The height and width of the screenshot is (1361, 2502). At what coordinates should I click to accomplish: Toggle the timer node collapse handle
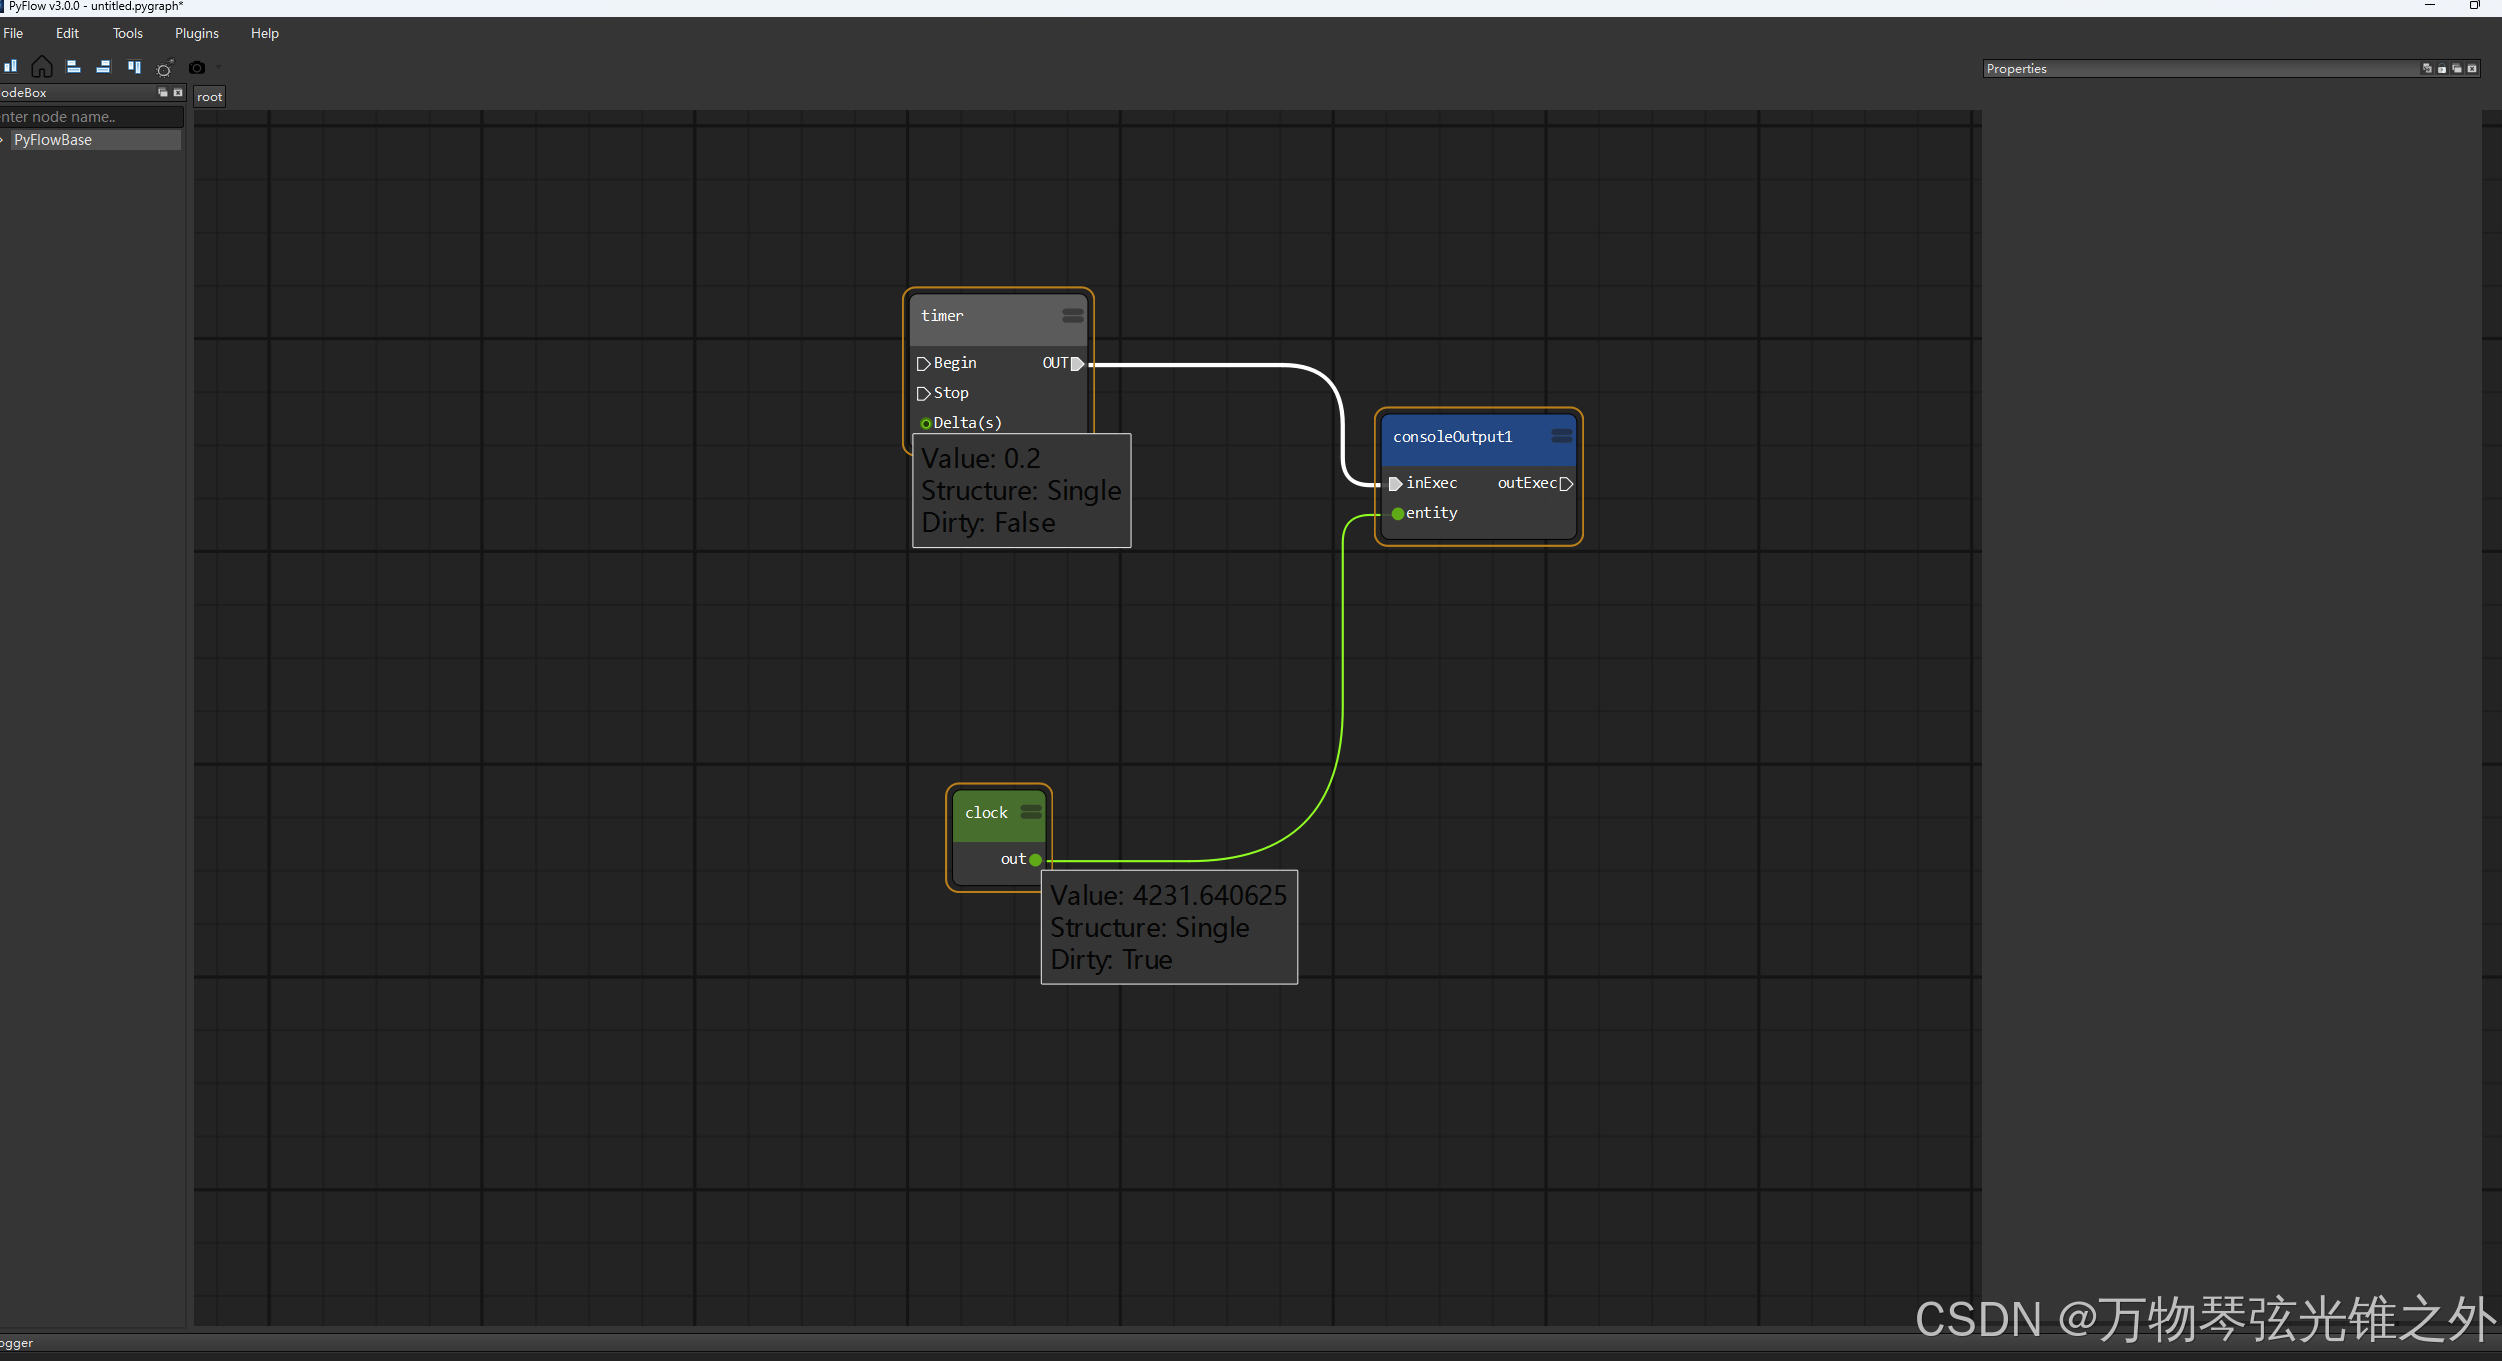tap(1072, 316)
